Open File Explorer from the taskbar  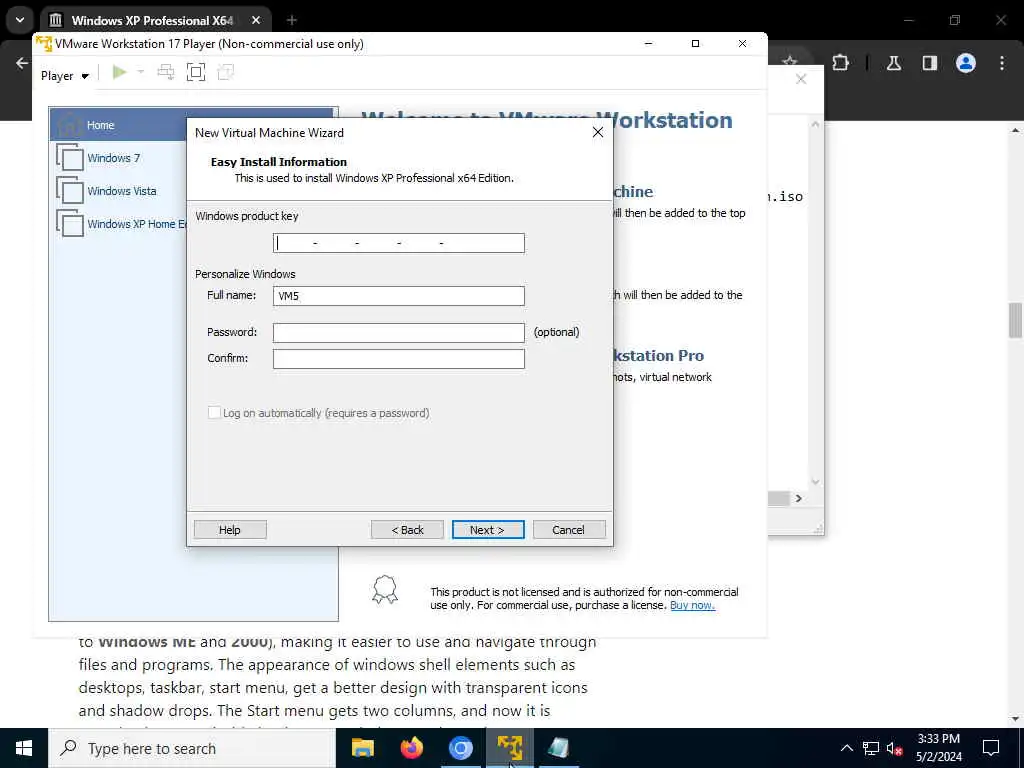tap(362, 748)
